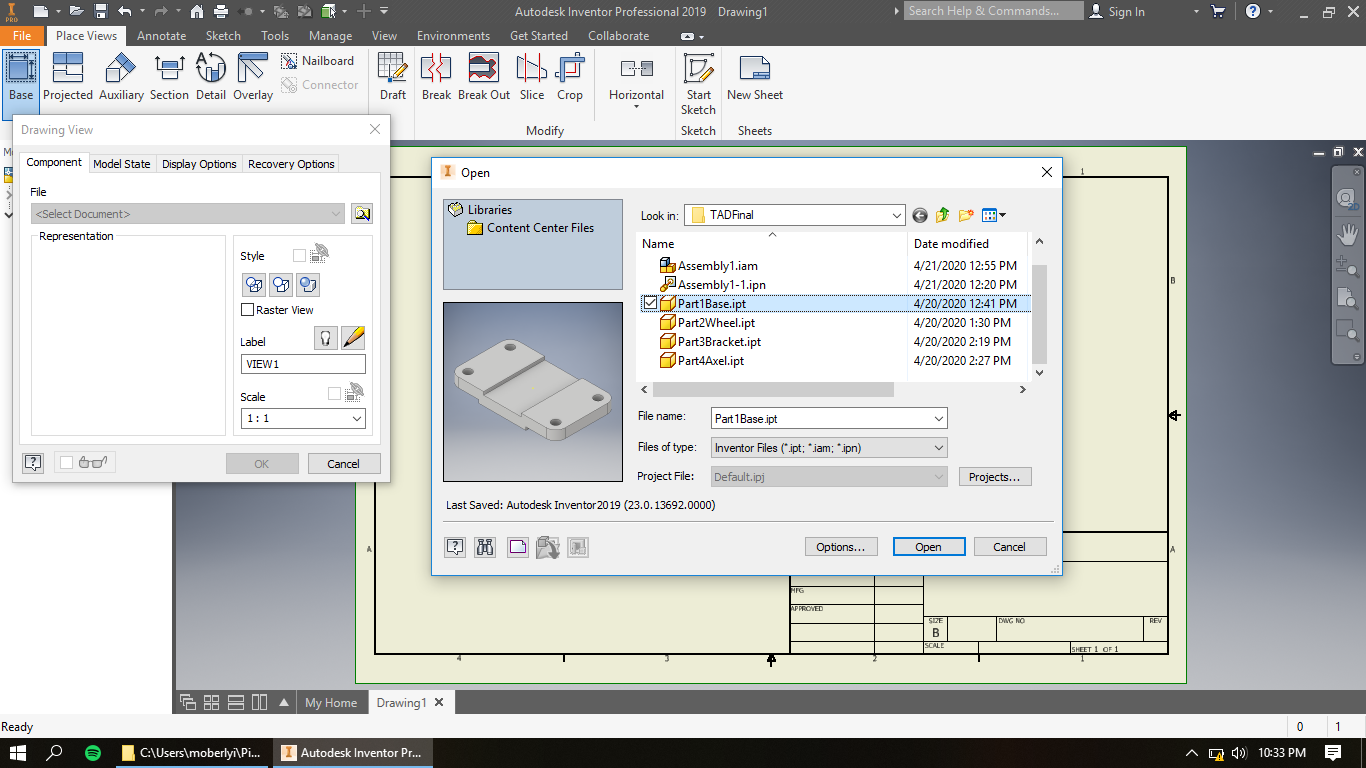Viewport: 1366px width, 768px height.
Task: Go back with the arrow beside Look in
Action: coord(920,215)
